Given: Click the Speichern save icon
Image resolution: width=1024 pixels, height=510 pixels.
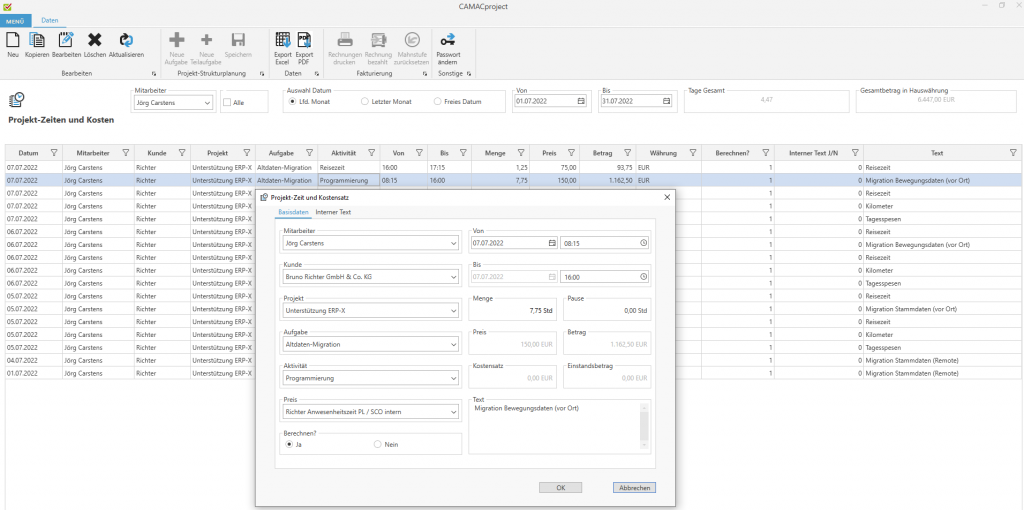Looking at the screenshot, I should (238, 40).
